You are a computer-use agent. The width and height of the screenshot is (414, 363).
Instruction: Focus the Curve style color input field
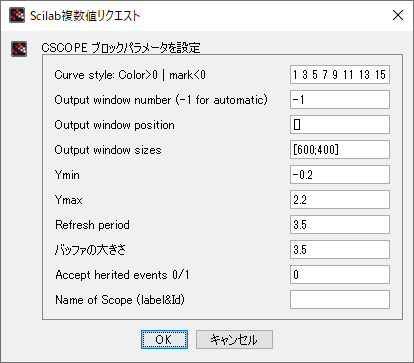340,75
